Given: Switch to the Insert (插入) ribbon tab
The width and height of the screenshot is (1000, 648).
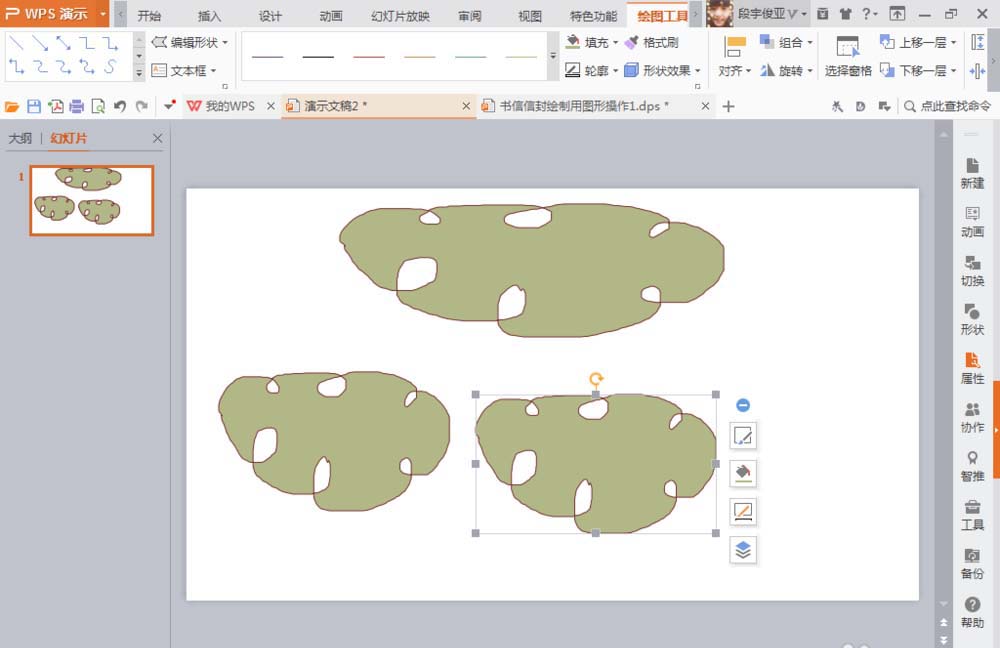Looking at the screenshot, I should [x=209, y=15].
